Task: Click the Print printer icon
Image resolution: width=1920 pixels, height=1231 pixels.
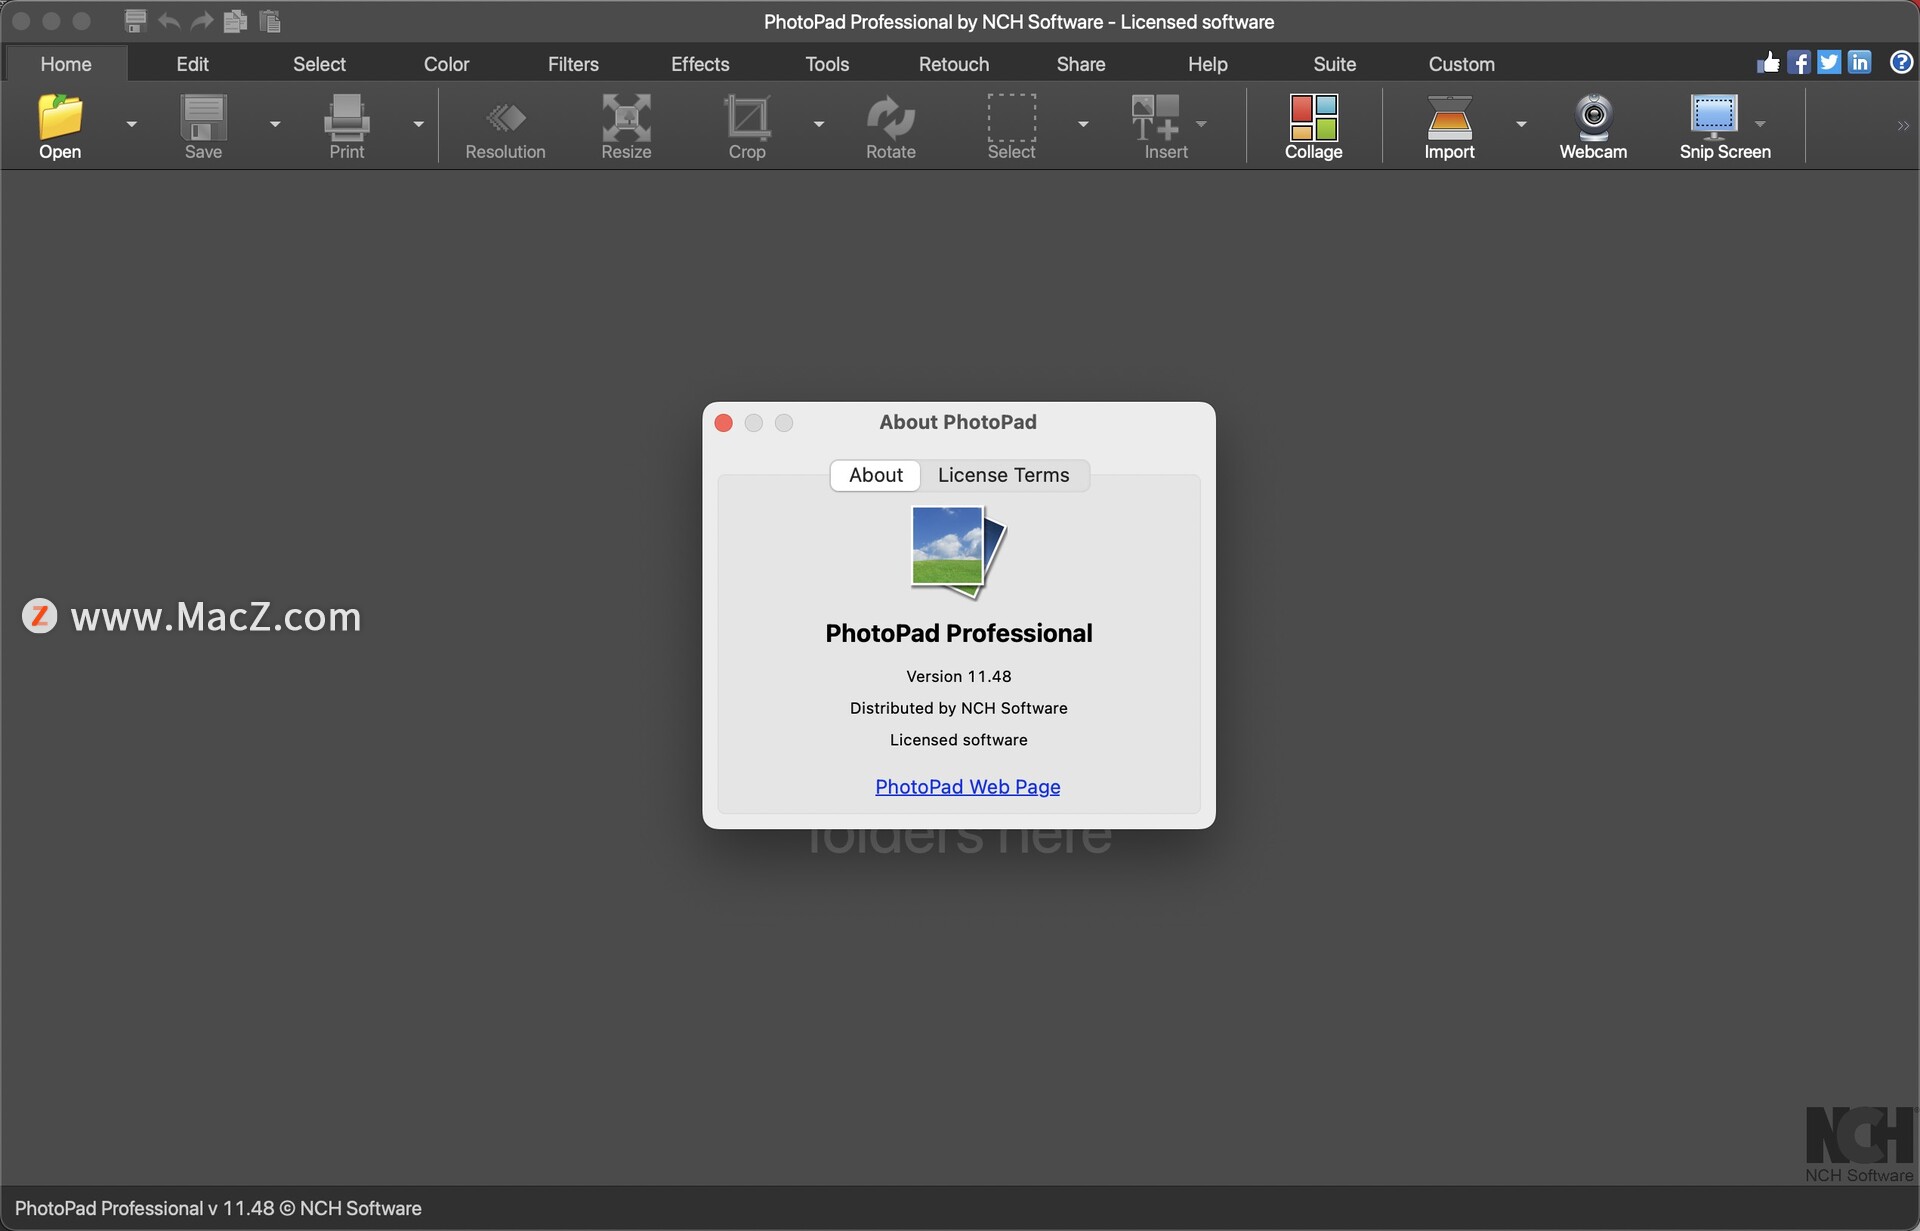Action: (347, 117)
